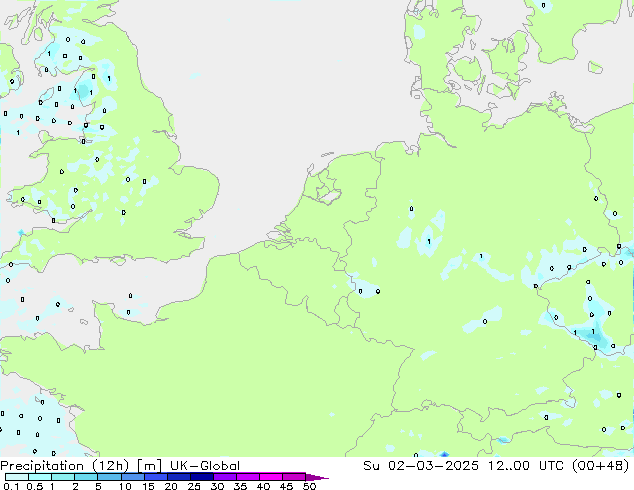Click the 15–20 legend color swatch
This screenshot has height=490, width=634.
tap(155, 477)
